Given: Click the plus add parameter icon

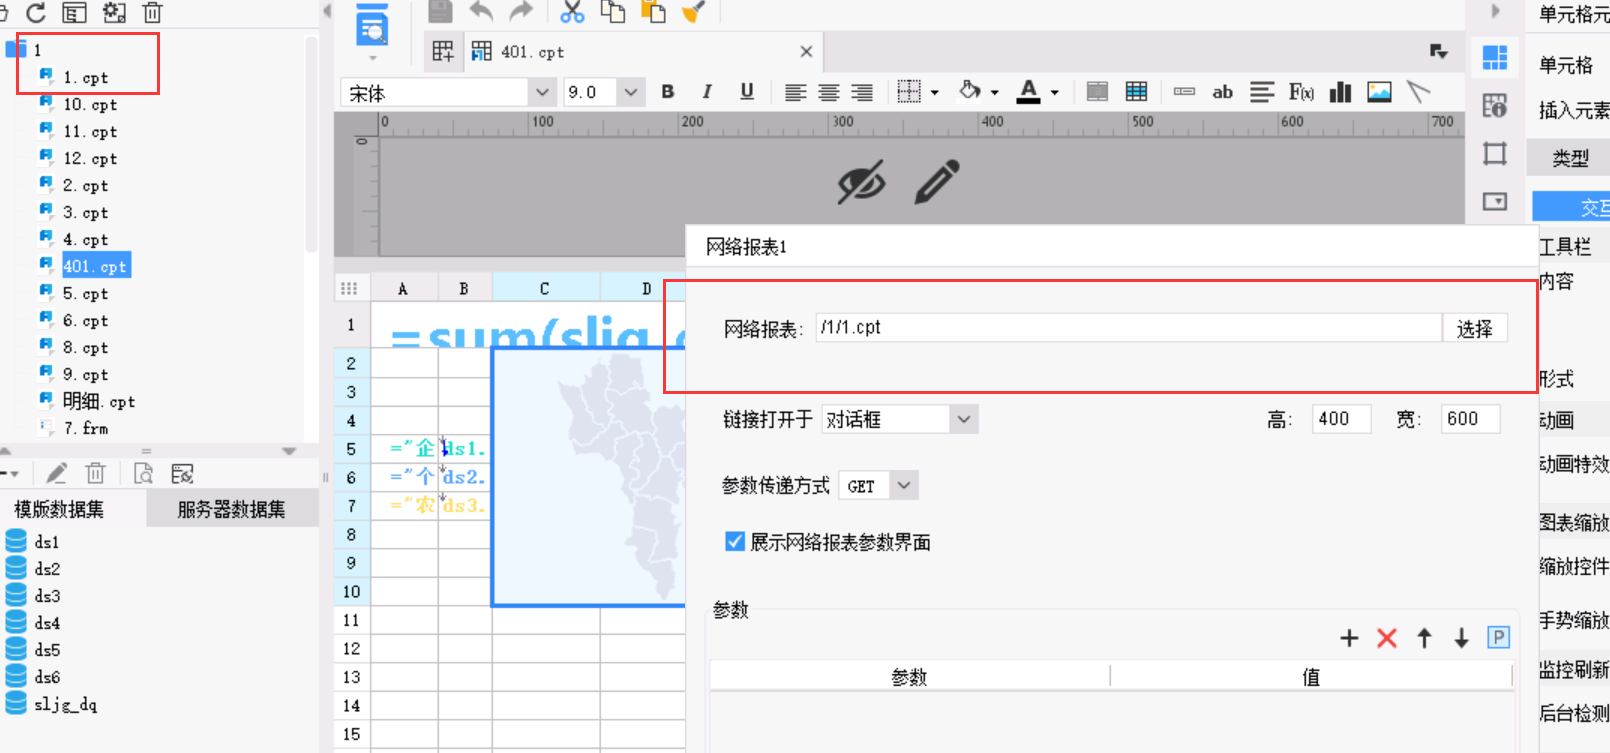Looking at the screenshot, I should [x=1349, y=638].
